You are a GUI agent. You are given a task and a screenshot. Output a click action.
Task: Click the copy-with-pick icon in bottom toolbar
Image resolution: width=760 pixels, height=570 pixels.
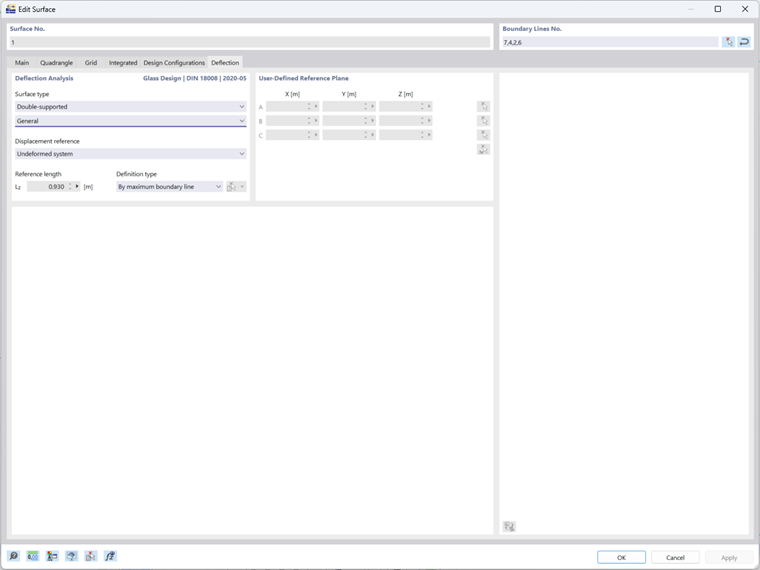coord(91,556)
